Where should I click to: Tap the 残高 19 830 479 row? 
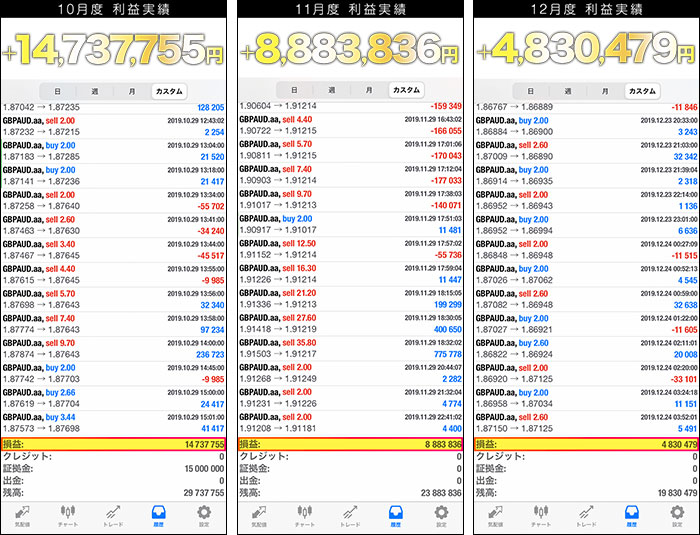pyautogui.click(x=586, y=493)
